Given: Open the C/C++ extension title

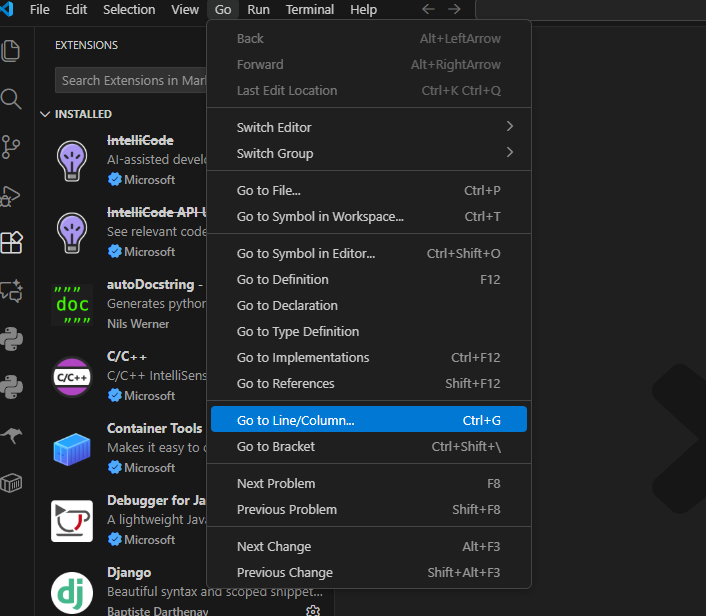Looking at the screenshot, I should (x=127, y=357).
